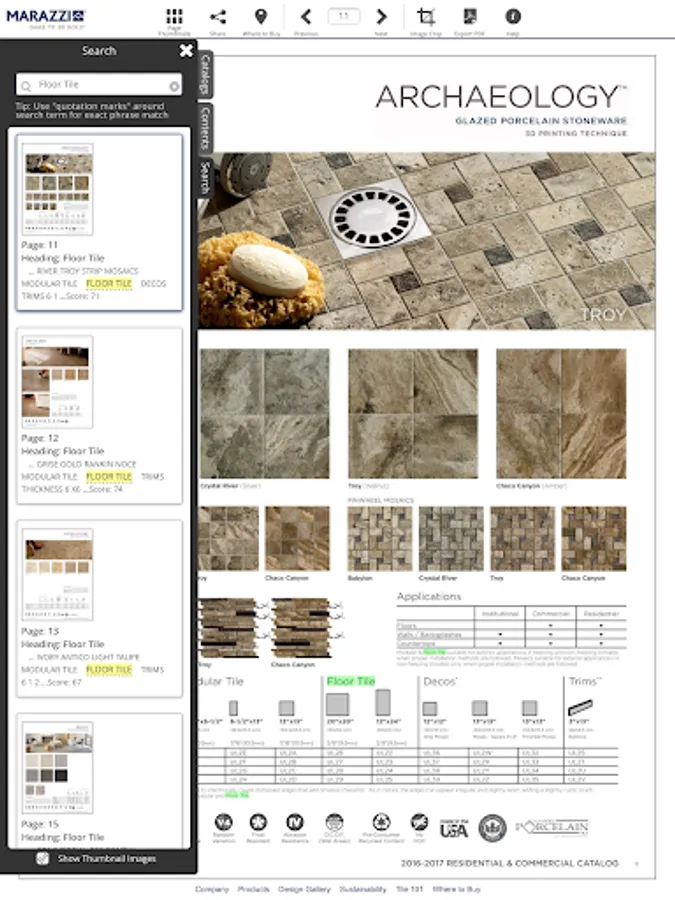The width and height of the screenshot is (675, 900).
Task: Go to previous page arrow
Action: pyautogui.click(x=306, y=17)
